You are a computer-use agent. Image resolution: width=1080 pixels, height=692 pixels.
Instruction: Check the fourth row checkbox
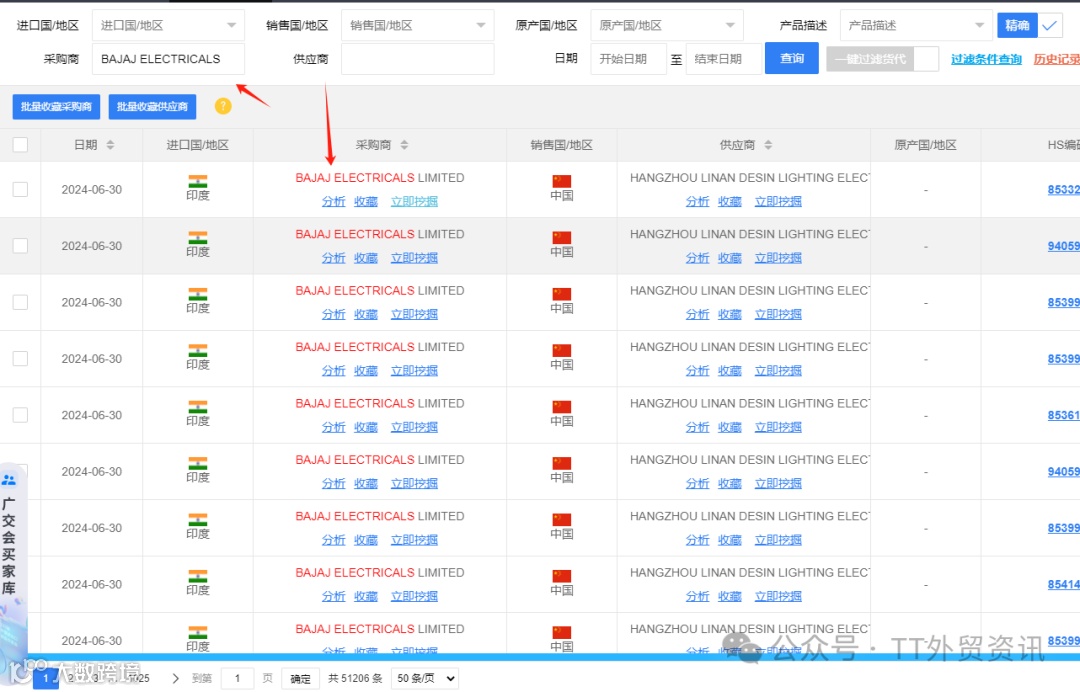[21, 359]
